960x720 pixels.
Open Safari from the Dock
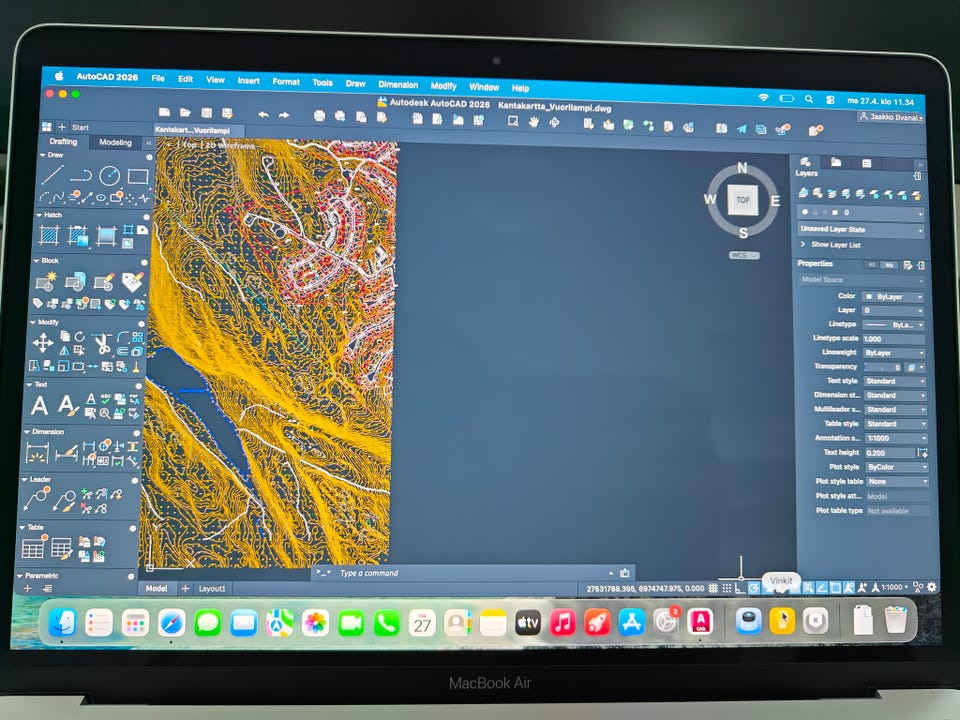(x=171, y=623)
